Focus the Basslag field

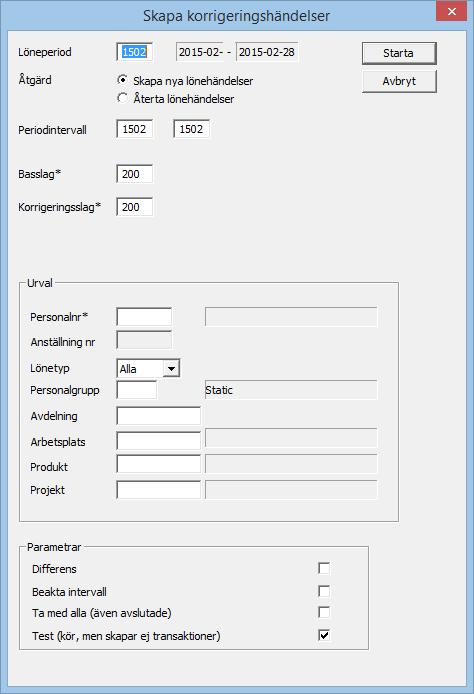pyautogui.click(x=135, y=174)
